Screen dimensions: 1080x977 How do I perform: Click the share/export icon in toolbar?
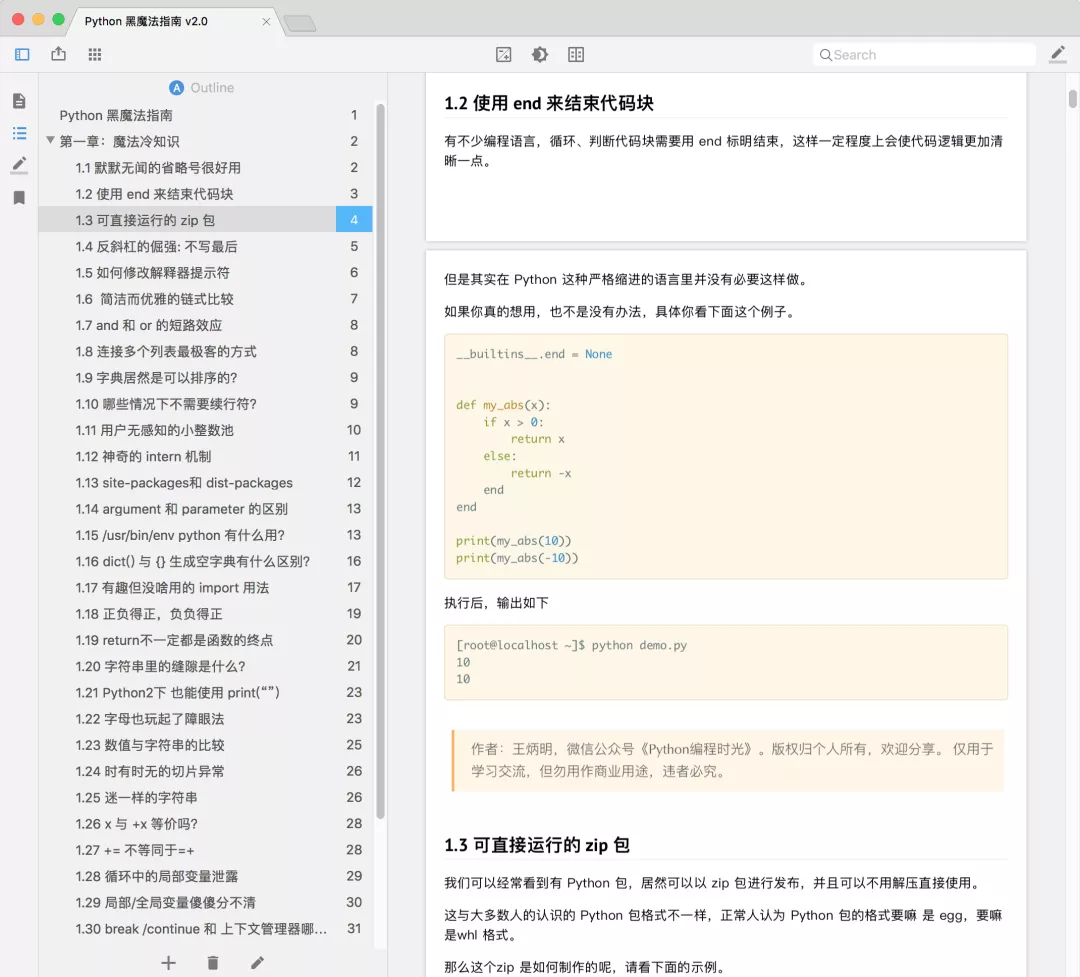pos(58,55)
